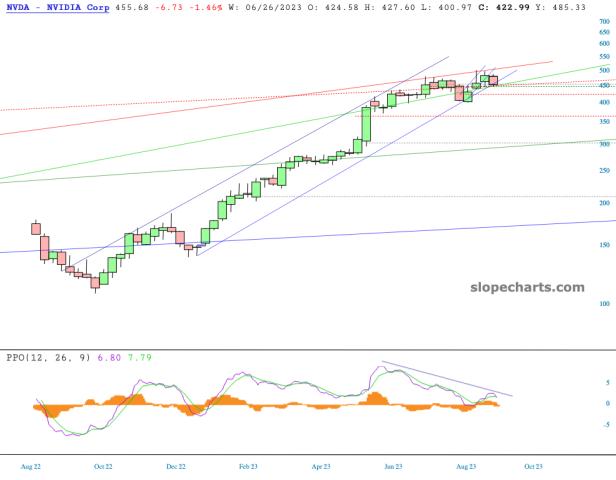Click the high value 427.60
The width and height of the screenshot is (616, 480).
(398, 7)
